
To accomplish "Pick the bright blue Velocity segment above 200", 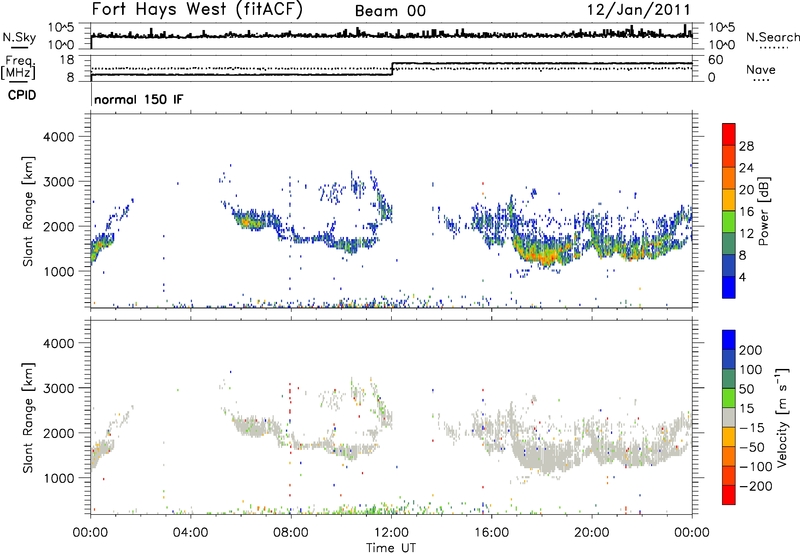I will point(729,340).
